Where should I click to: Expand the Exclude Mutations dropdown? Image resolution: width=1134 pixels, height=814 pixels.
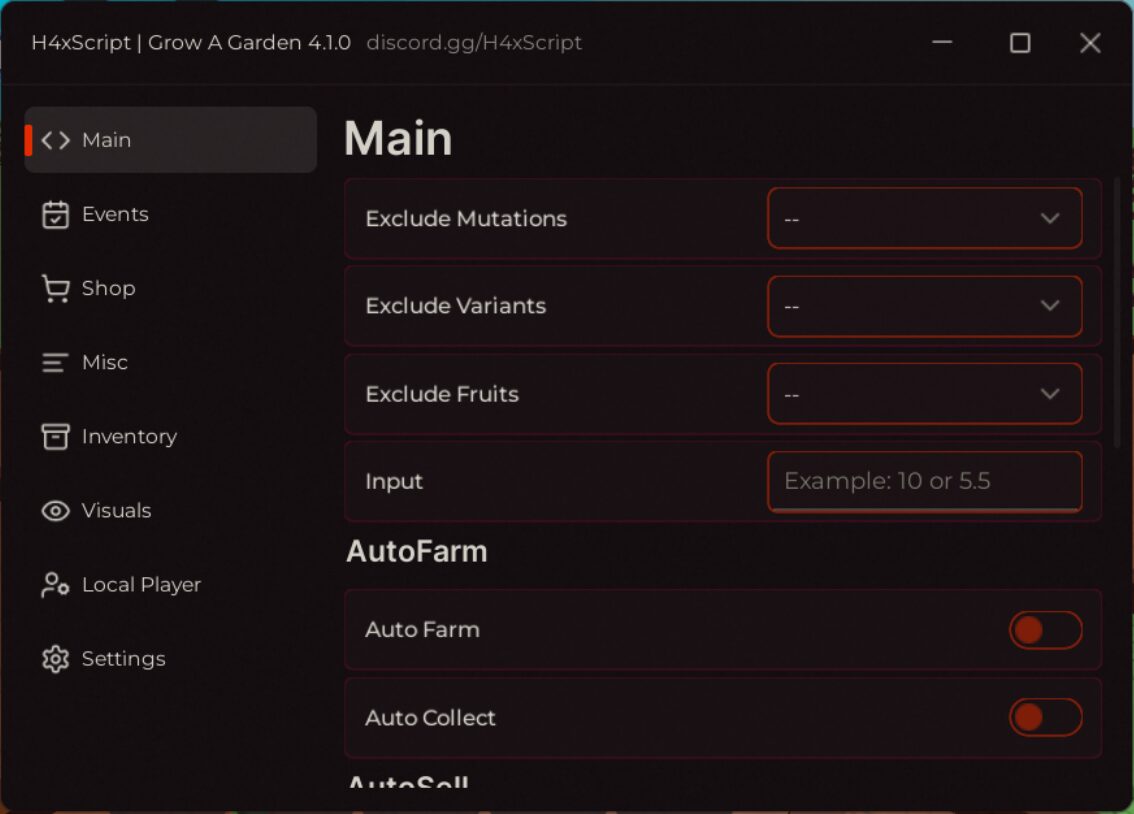[x=924, y=218]
